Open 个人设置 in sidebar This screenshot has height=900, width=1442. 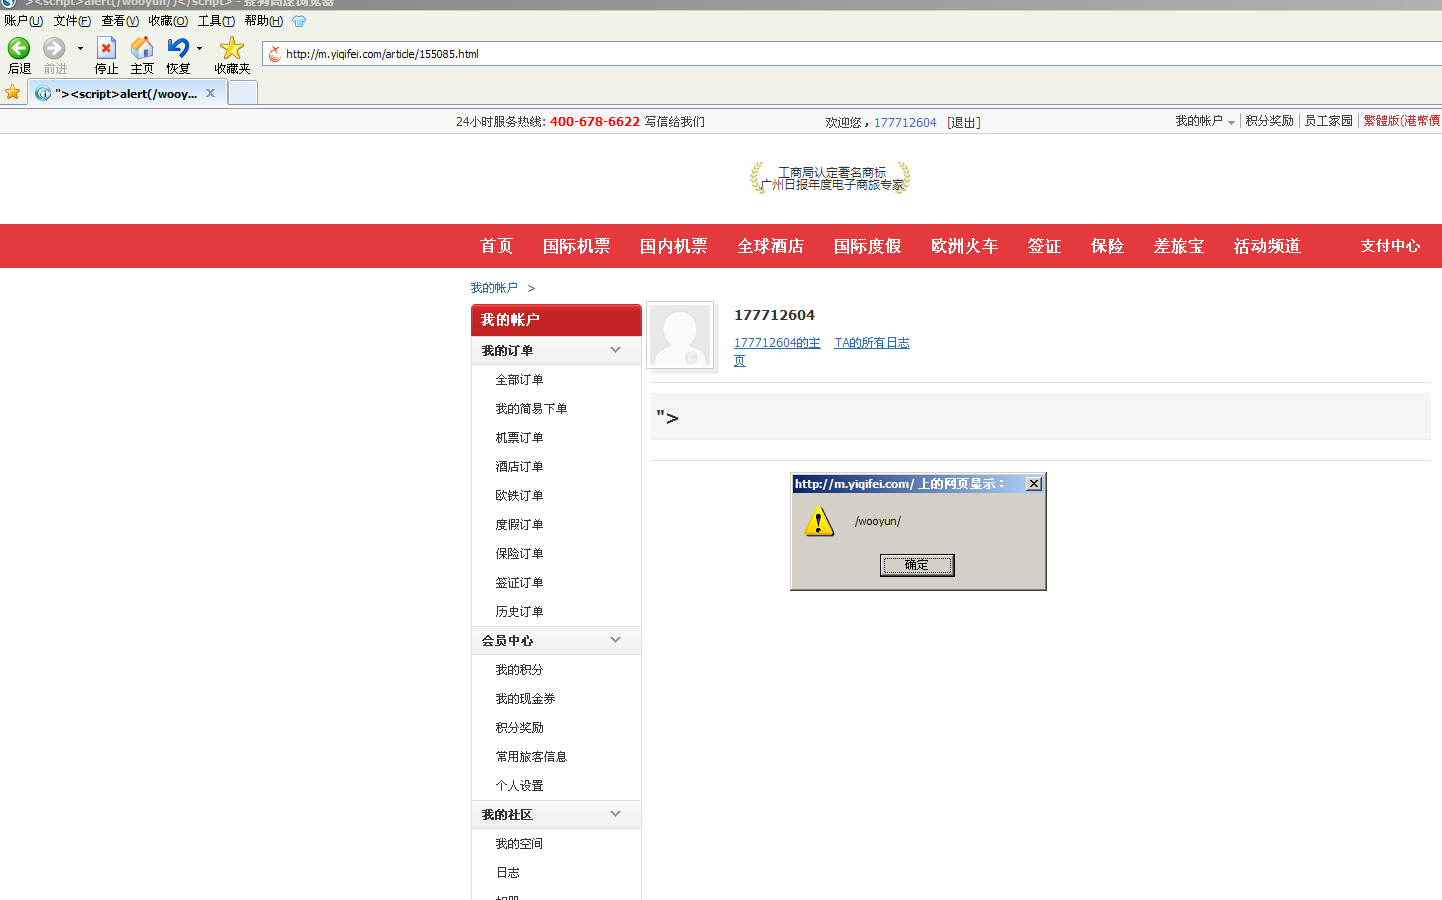click(x=519, y=786)
